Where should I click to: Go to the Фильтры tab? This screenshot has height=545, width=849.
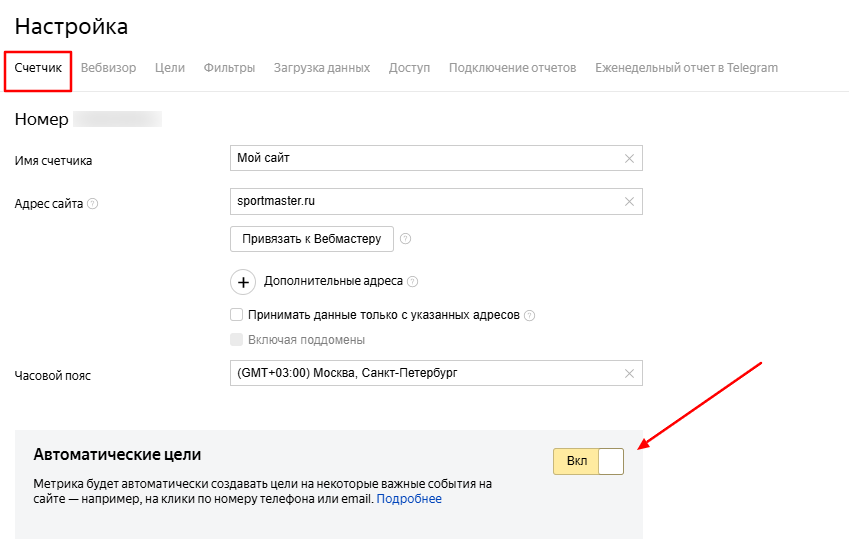tap(229, 68)
